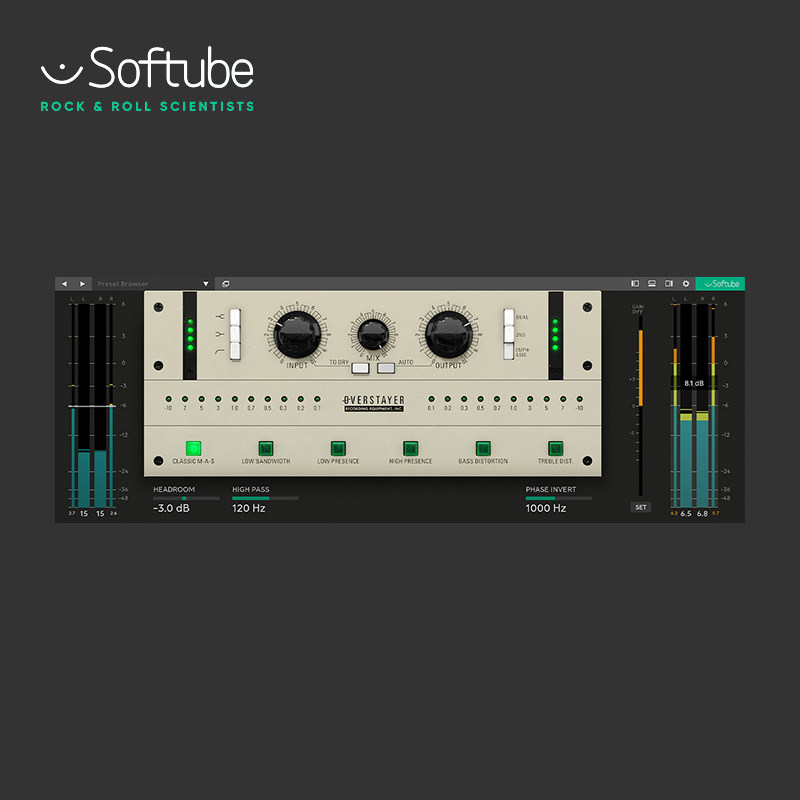
Task: Enable the High Presence button
Action: (411, 448)
